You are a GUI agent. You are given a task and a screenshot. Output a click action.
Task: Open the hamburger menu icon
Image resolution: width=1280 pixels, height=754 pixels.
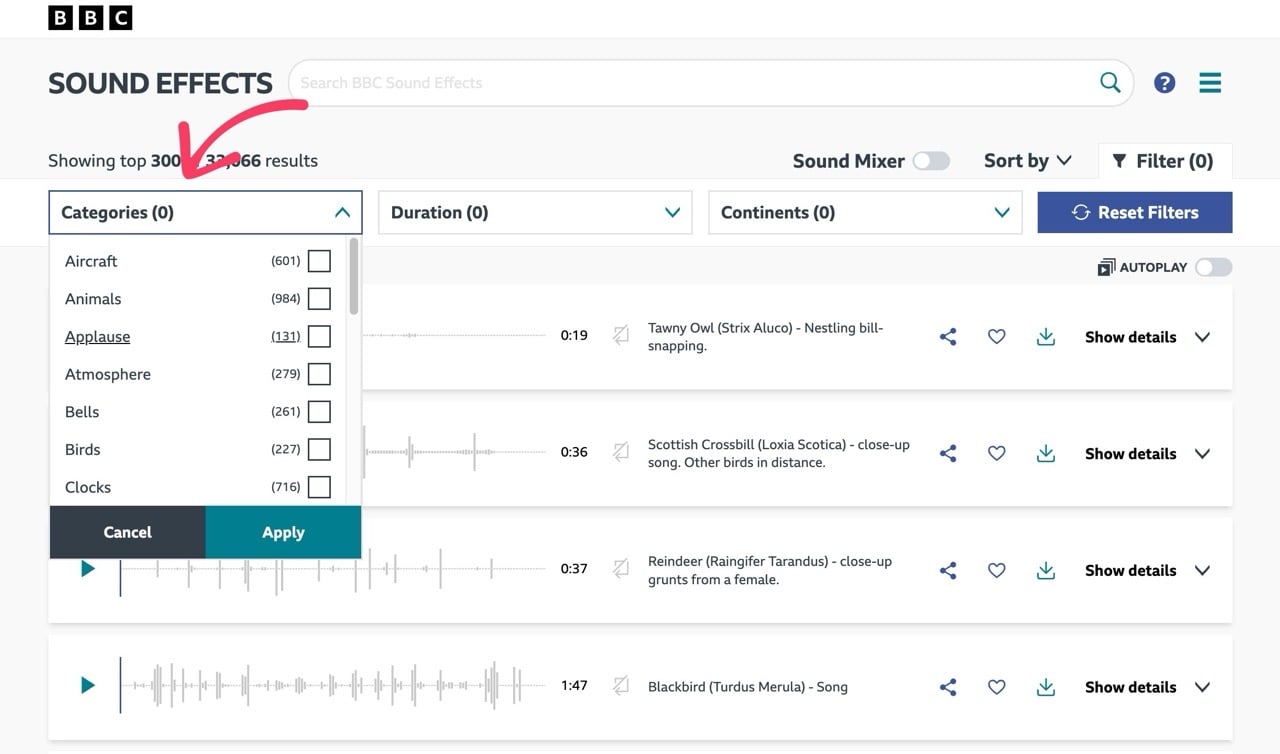tap(1210, 83)
